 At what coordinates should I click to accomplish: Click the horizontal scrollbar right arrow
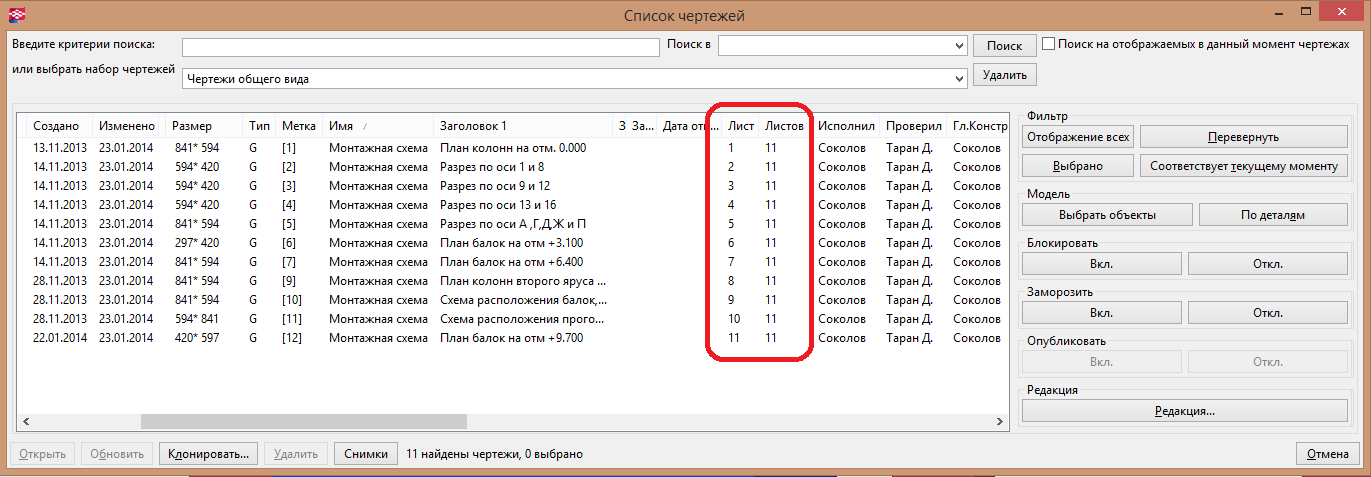coord(999,422)
